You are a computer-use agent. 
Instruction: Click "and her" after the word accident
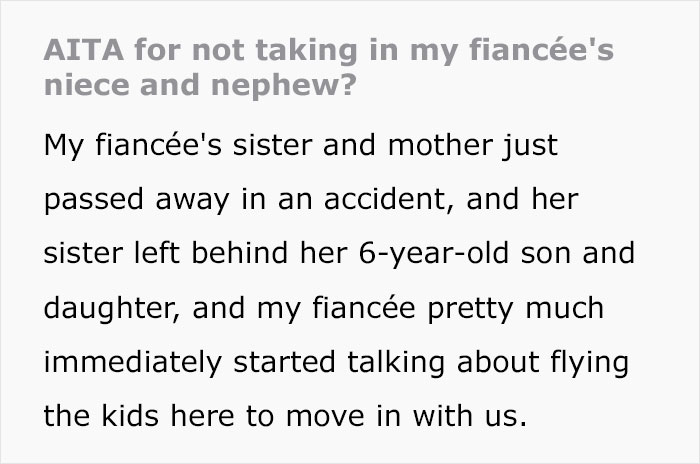pos(522,199)
